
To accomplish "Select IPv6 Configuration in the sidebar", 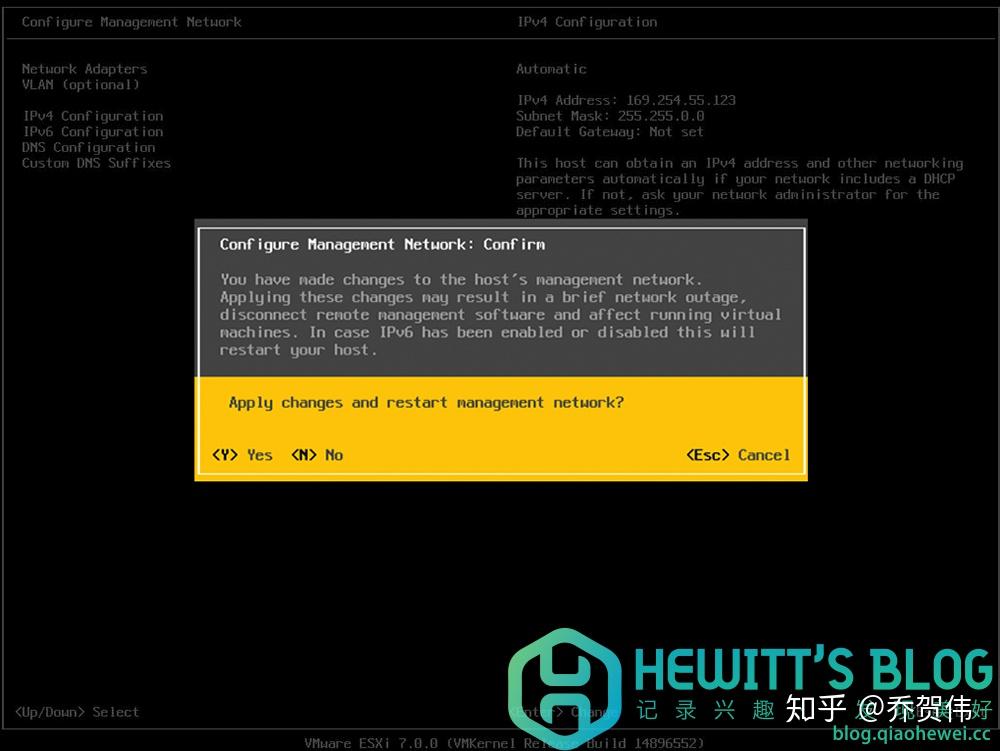I will coord(91,131).
